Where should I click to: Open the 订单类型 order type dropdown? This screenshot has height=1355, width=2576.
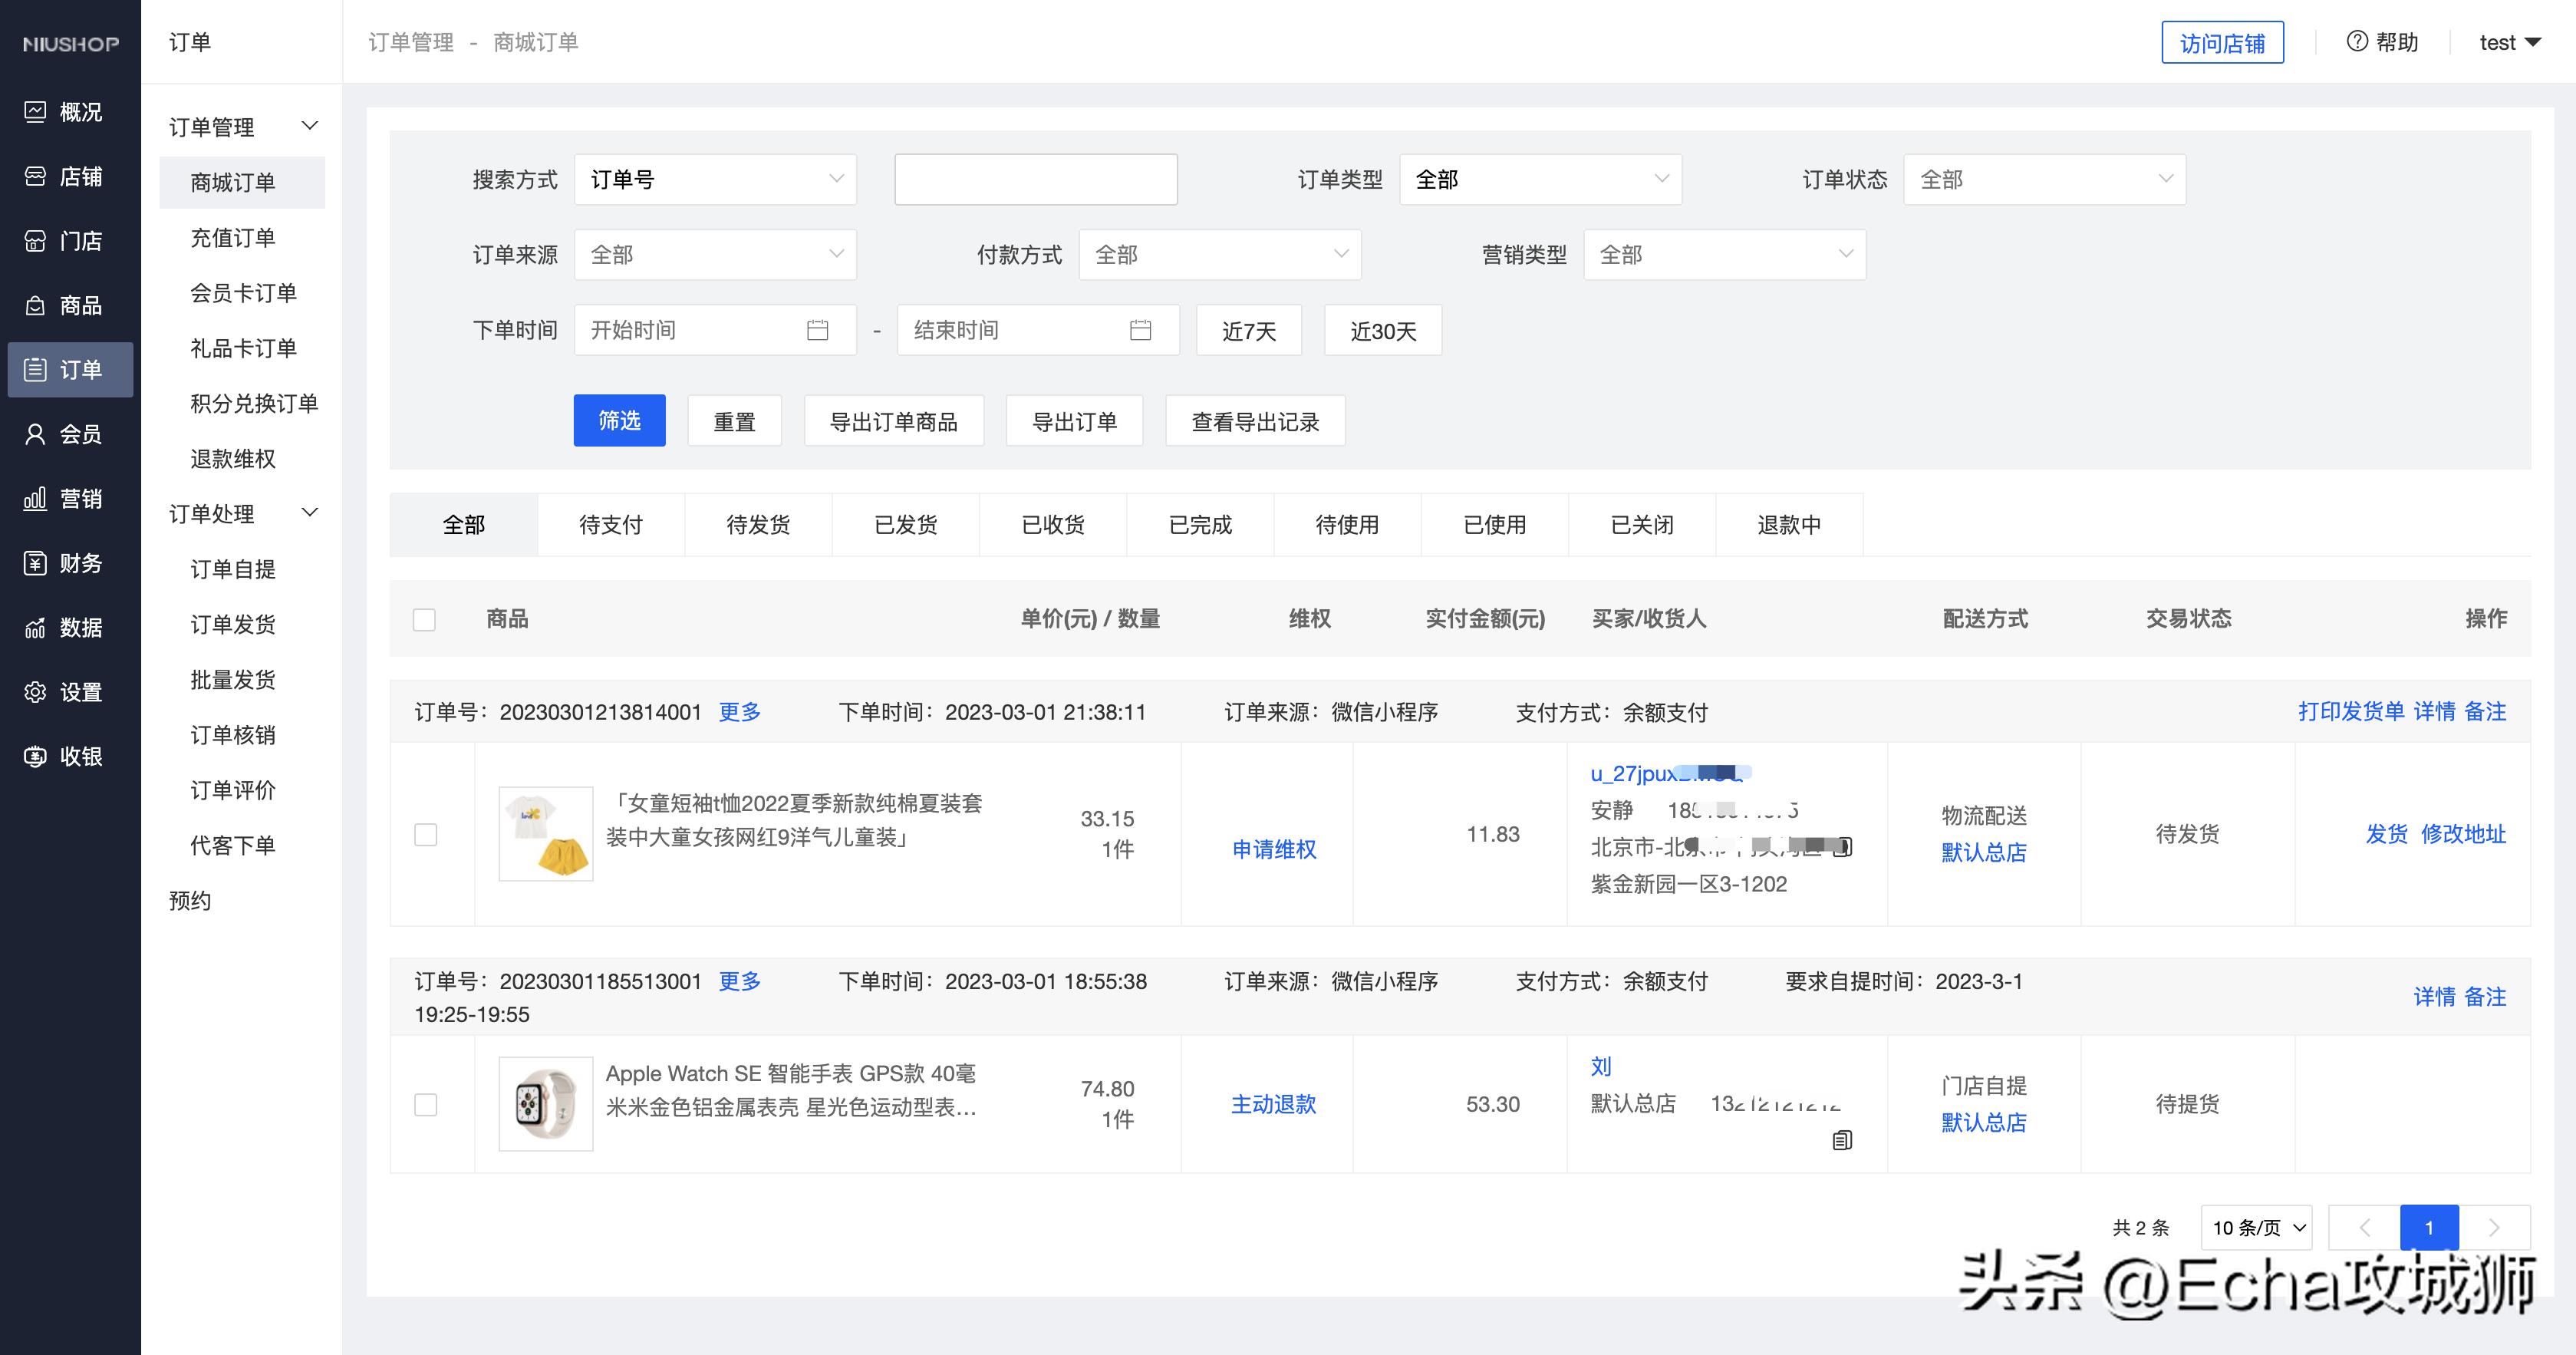coord(1540,179)
